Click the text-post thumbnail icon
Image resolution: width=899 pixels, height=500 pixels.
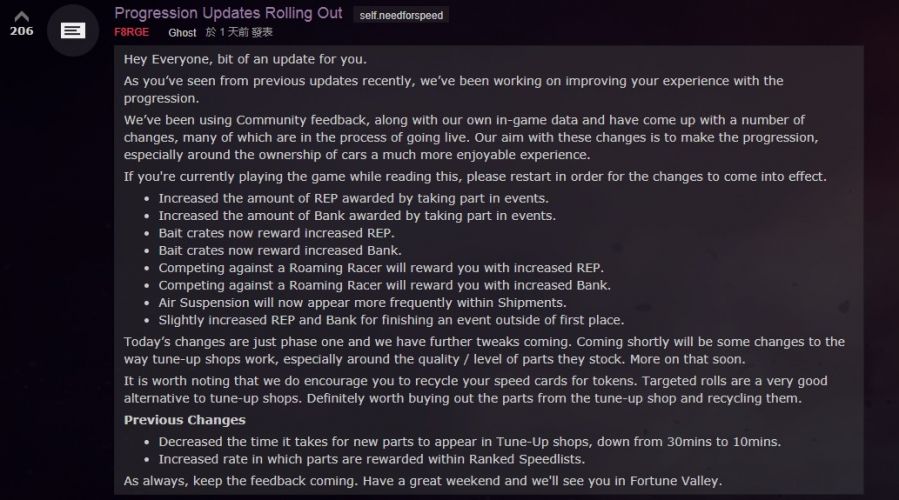[x=73, y=30]
